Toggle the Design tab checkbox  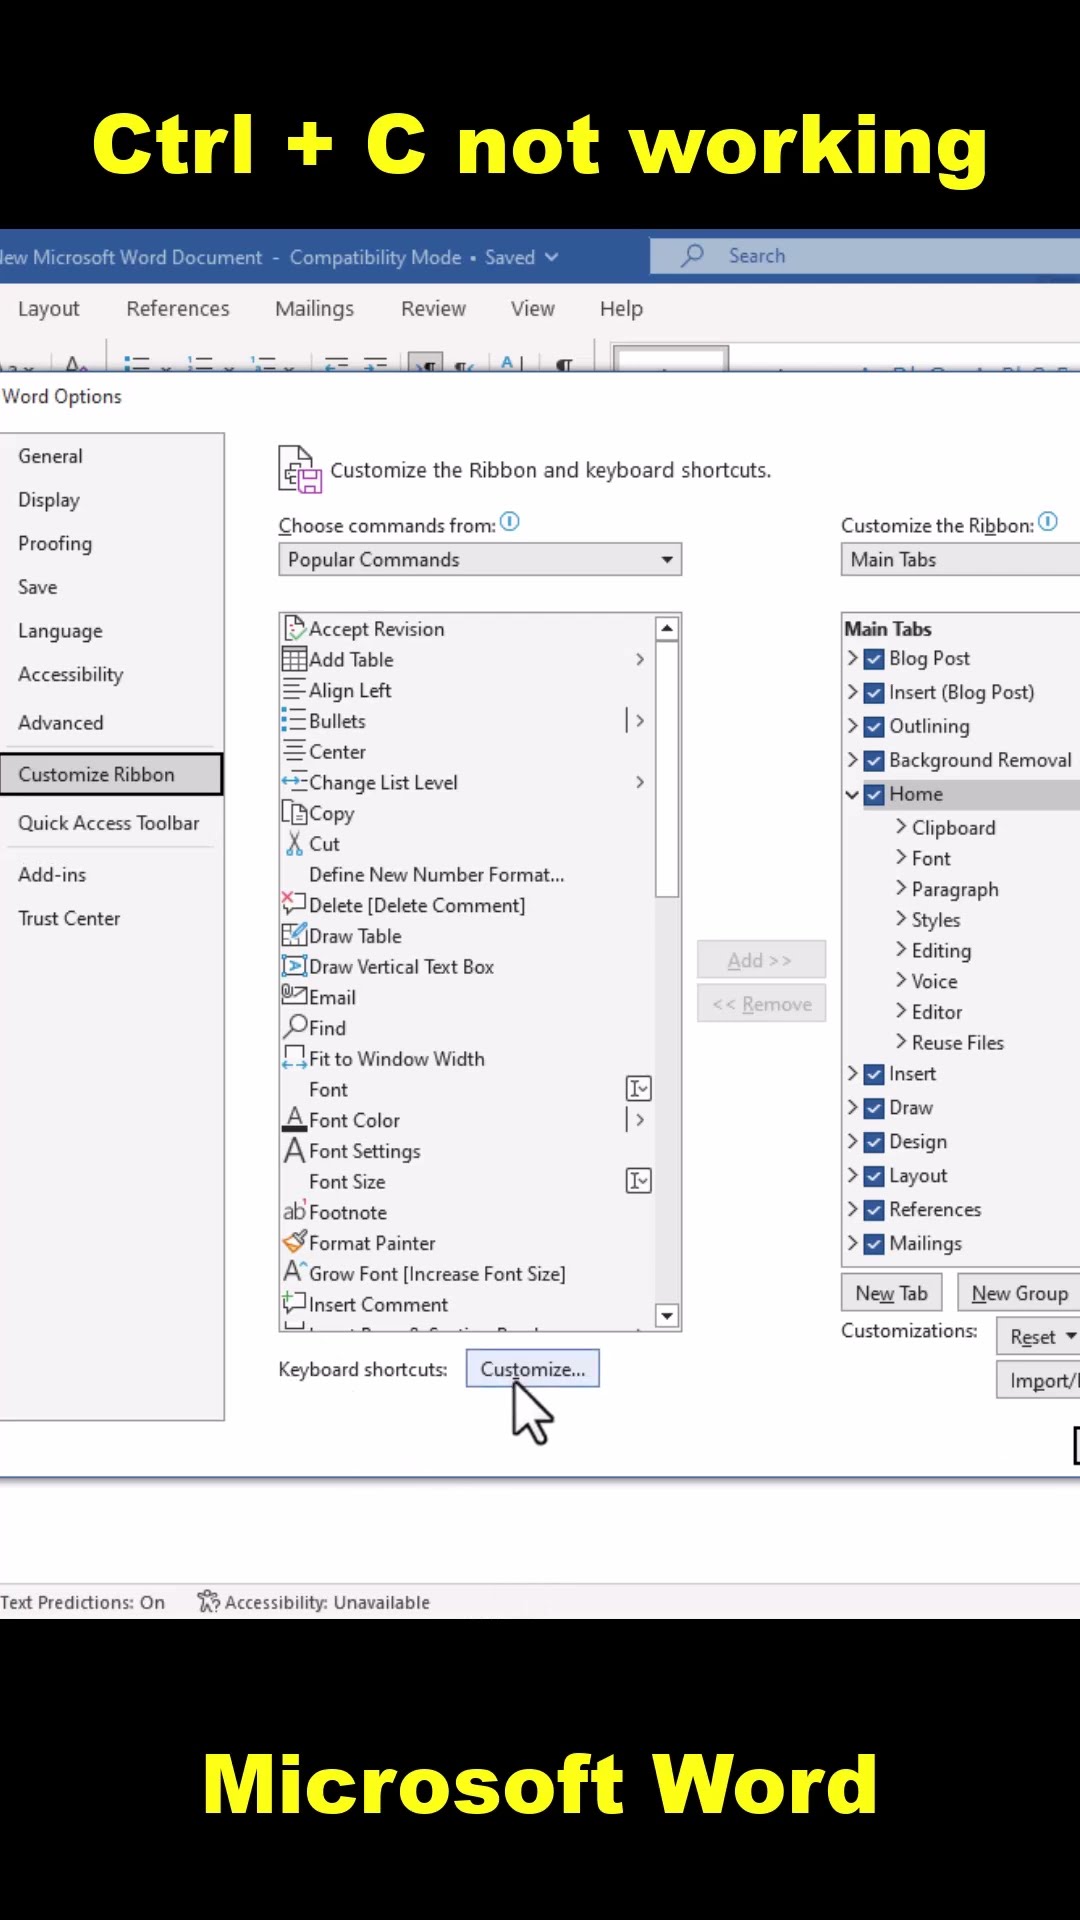[x=874, y=1142]
